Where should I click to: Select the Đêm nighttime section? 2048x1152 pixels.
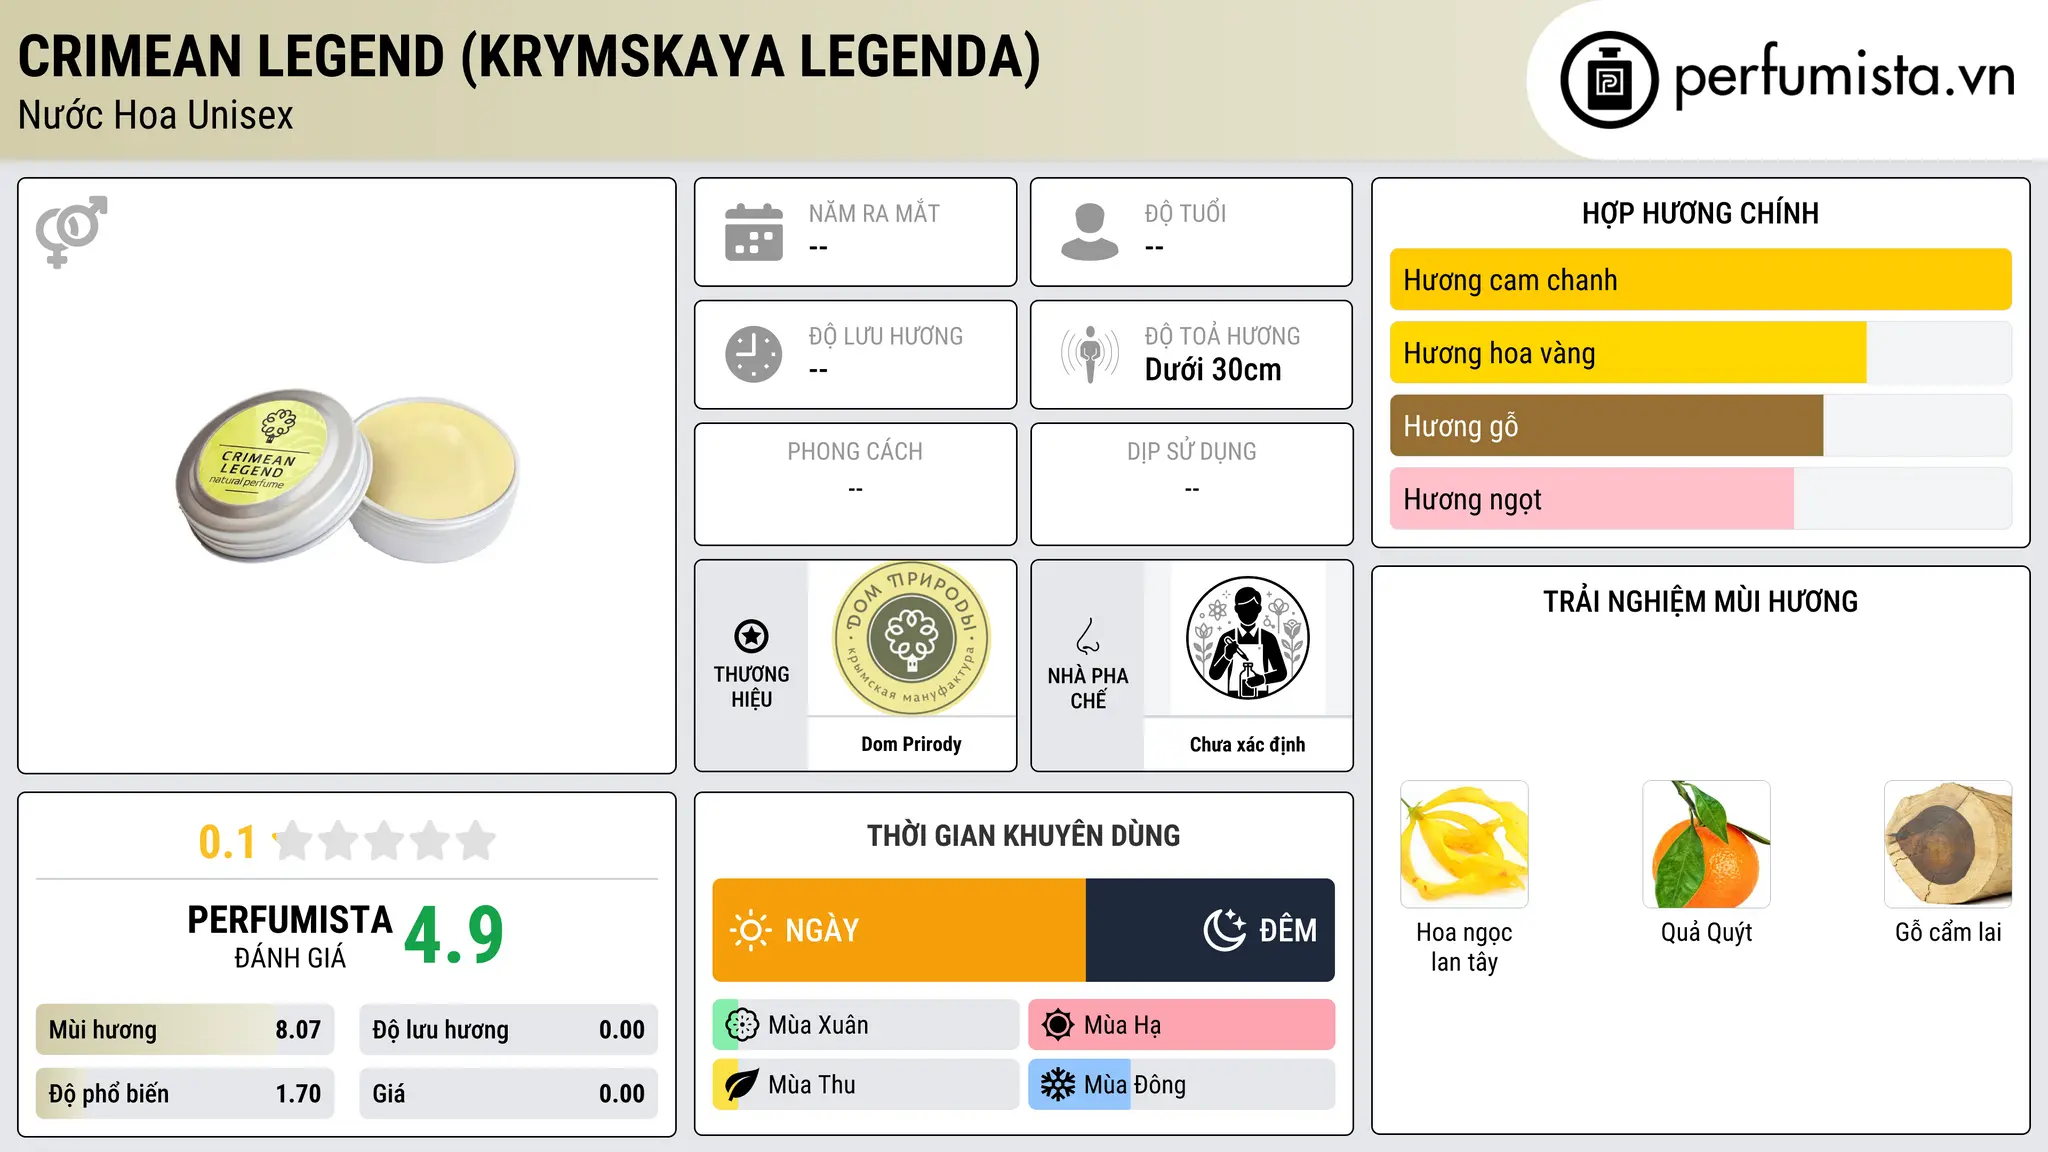pyautogui.click(x=1210, y=930)
